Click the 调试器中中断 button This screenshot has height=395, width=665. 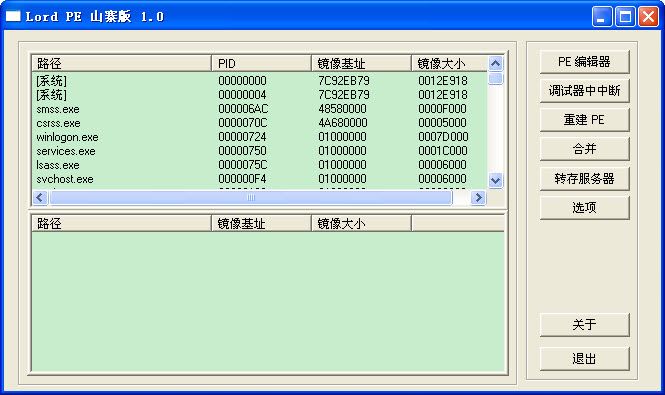point(584,91)
